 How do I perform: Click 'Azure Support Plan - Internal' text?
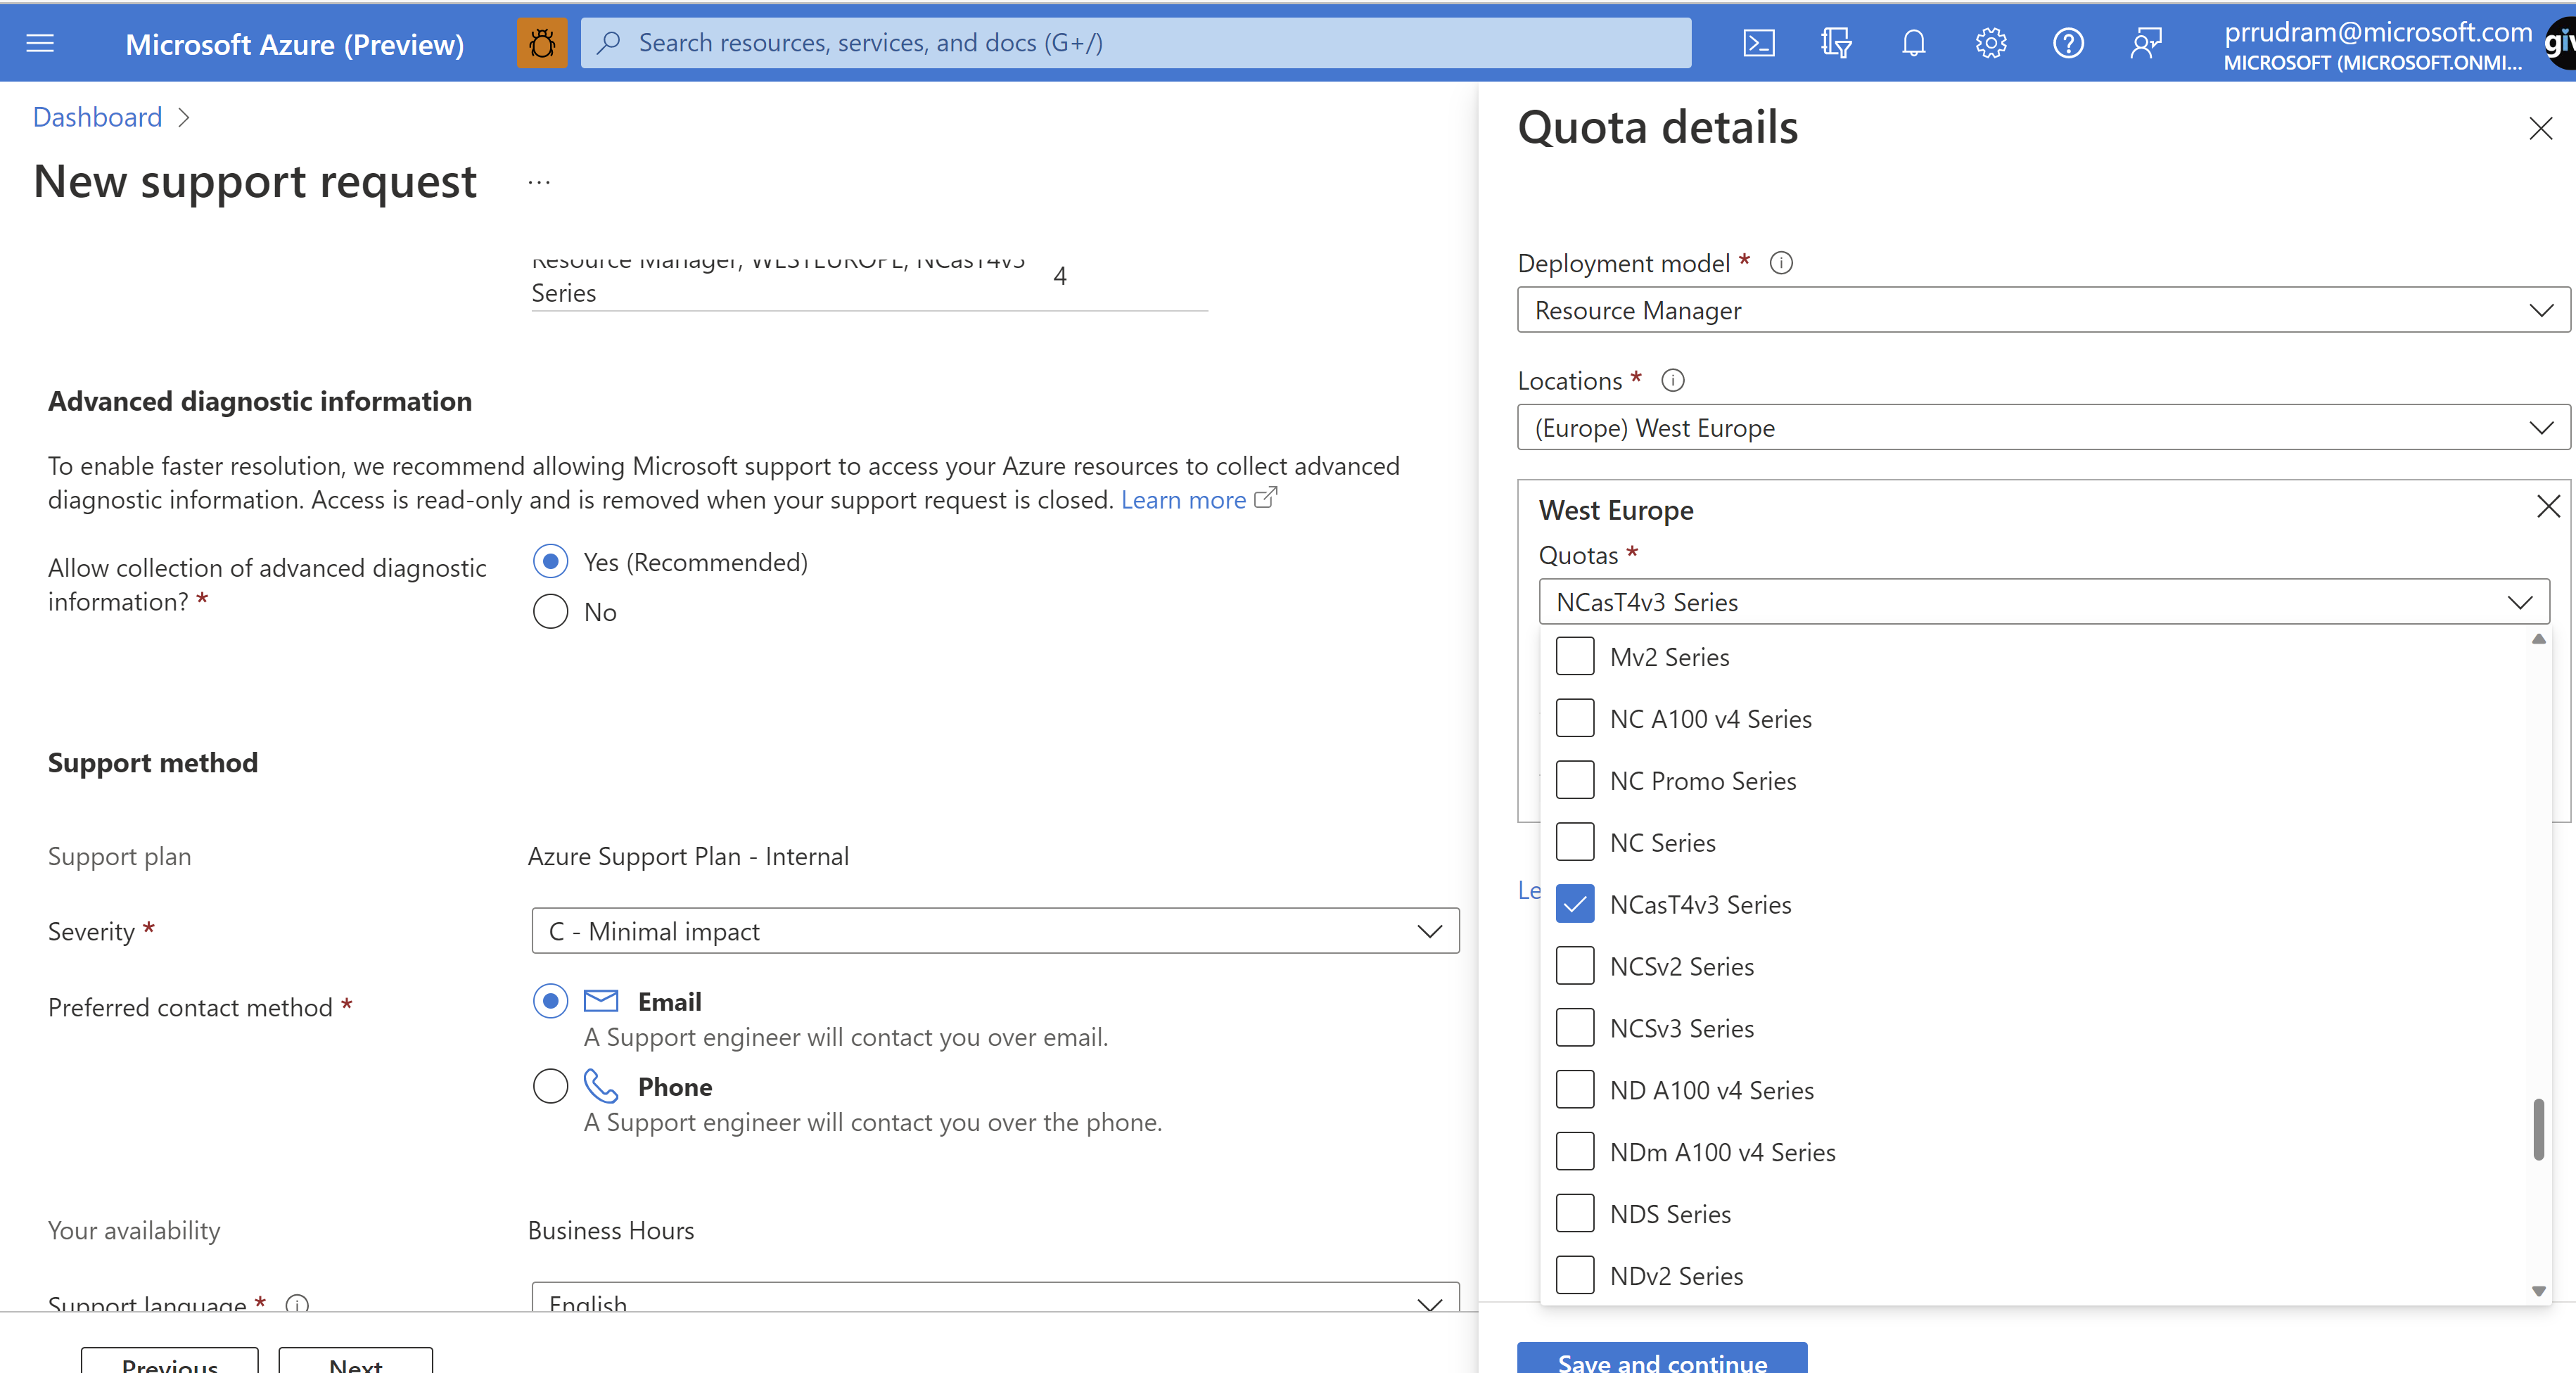(688, 857)
